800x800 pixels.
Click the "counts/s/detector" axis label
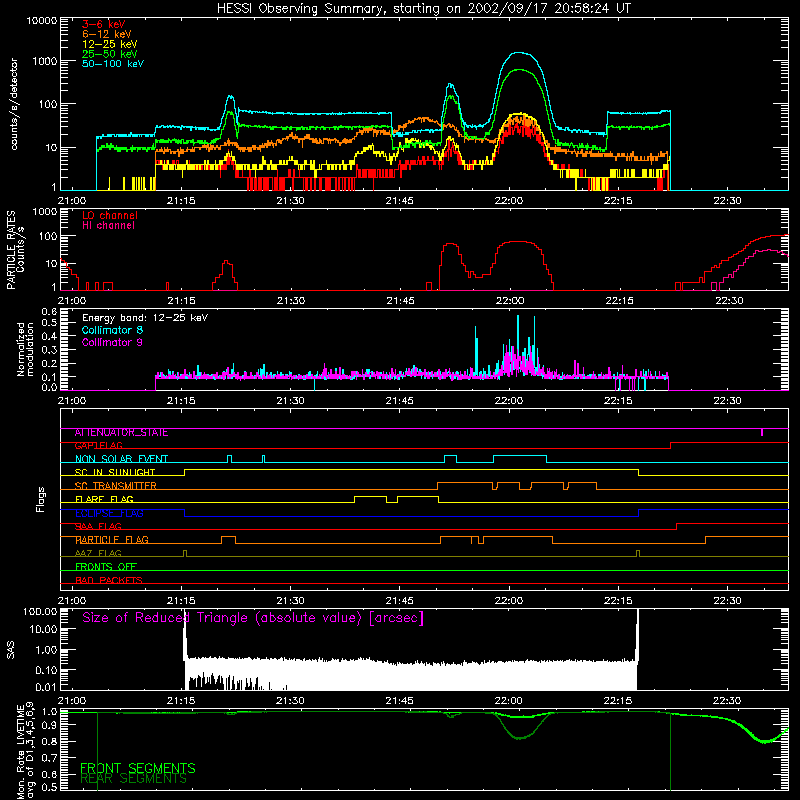pyautogui.click(x=14, y=104)
